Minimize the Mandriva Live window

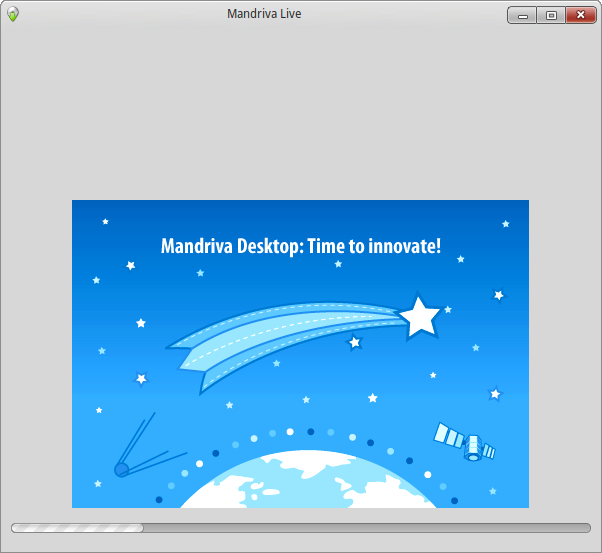point(522,15)
